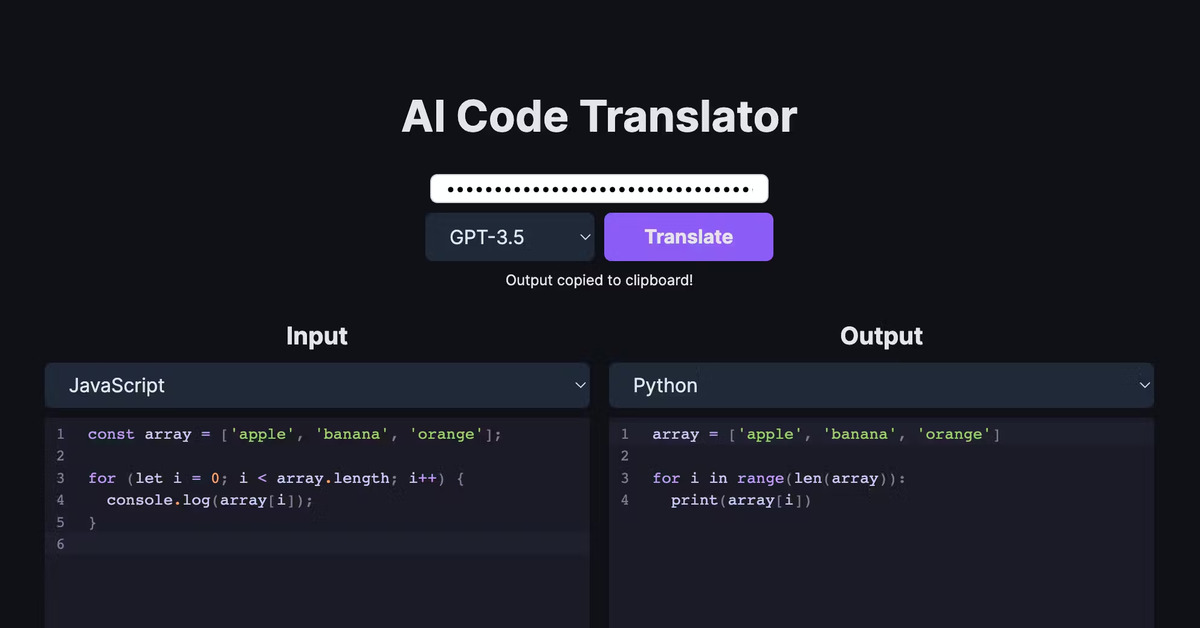1200x628 pixels.
Task: Click the closing brace on line 5 of input
Action: pyautogui.click(x=91, y=521)
